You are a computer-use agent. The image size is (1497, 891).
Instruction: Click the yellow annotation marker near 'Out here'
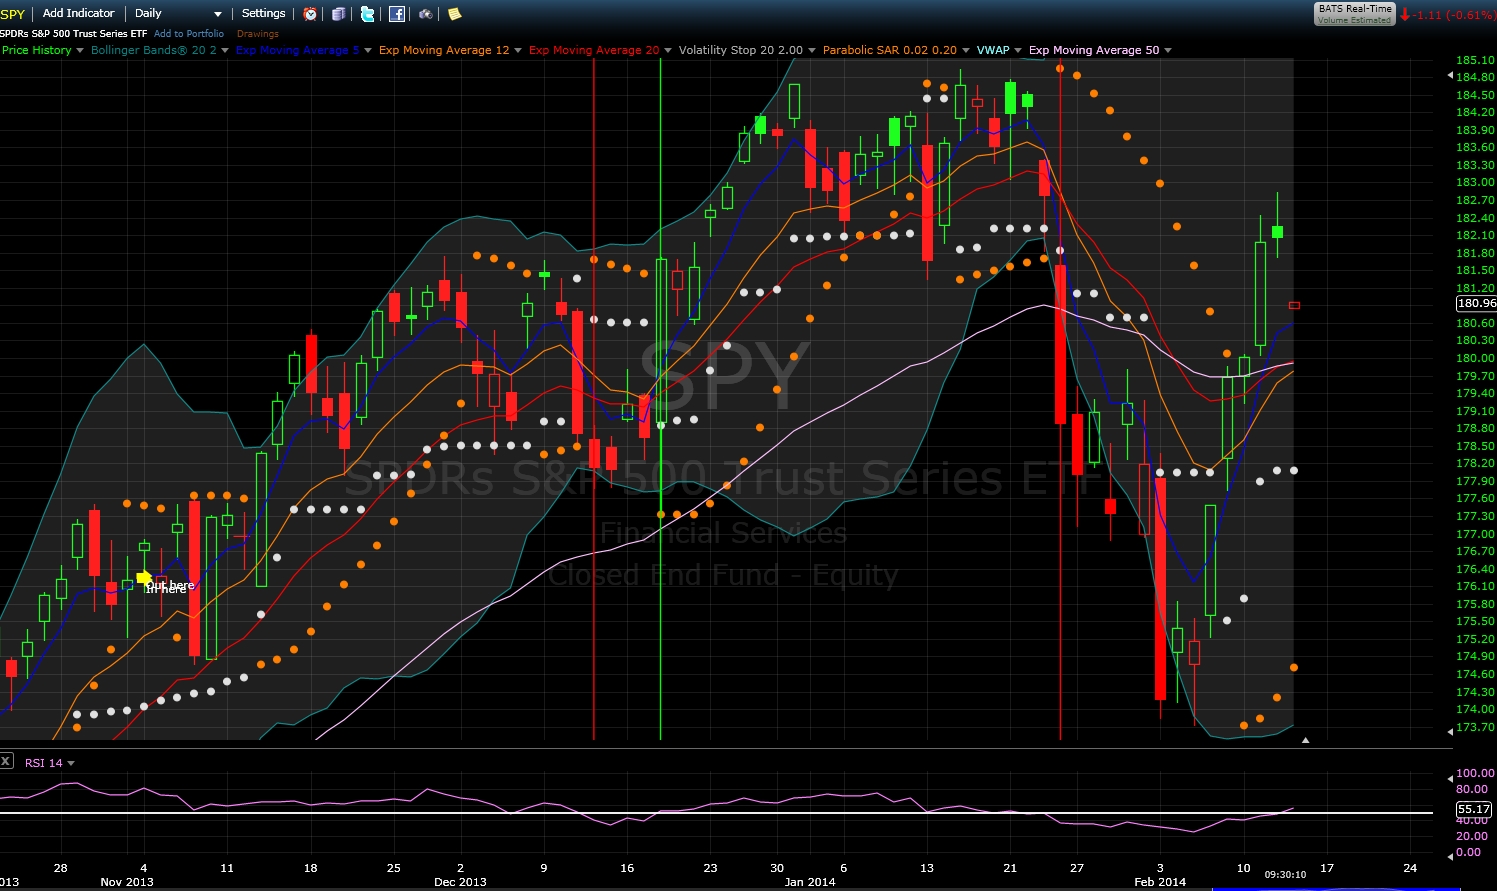(x=144, y=577)
